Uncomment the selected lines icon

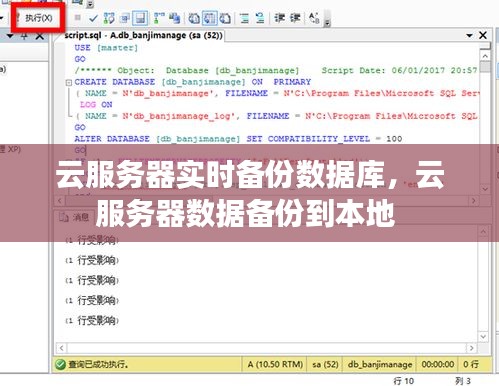(260, 18)
